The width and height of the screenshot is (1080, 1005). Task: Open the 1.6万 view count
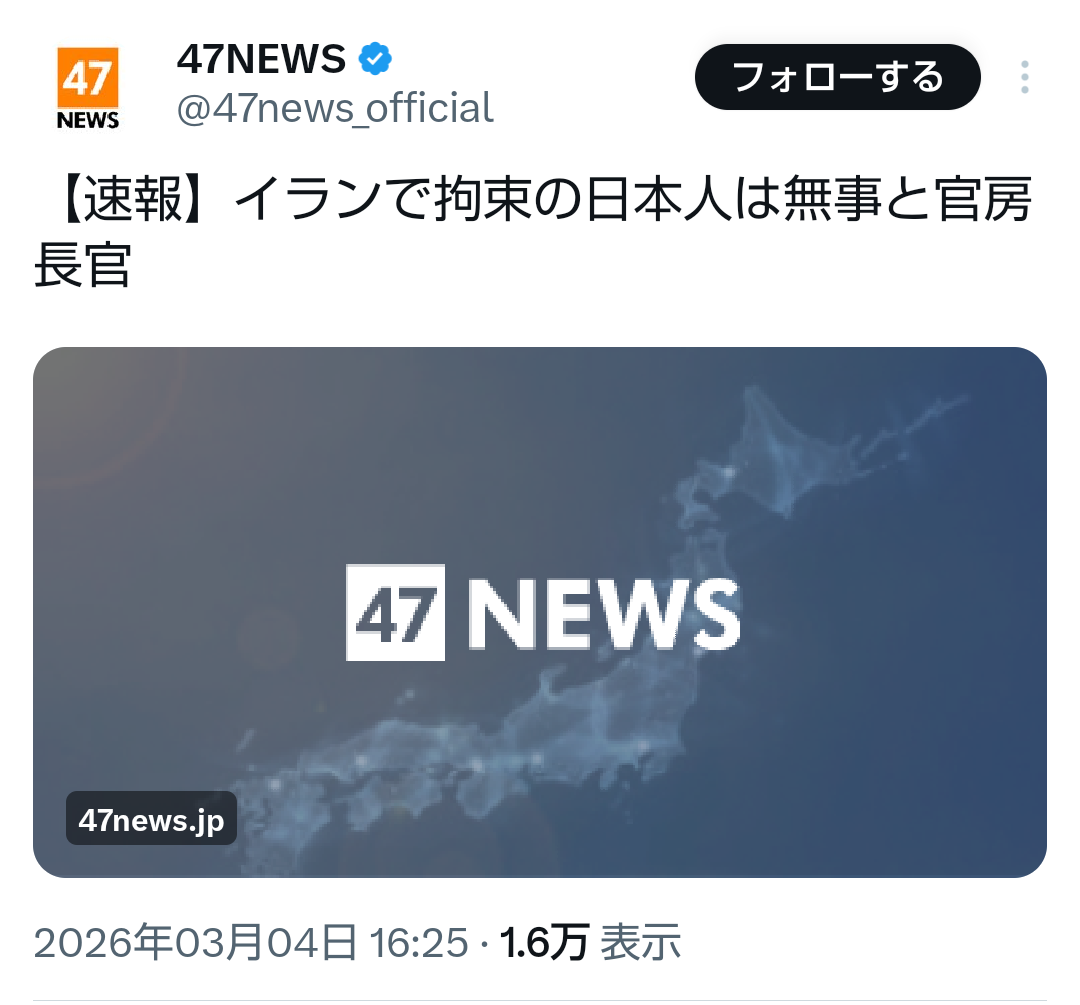(544, 942)
